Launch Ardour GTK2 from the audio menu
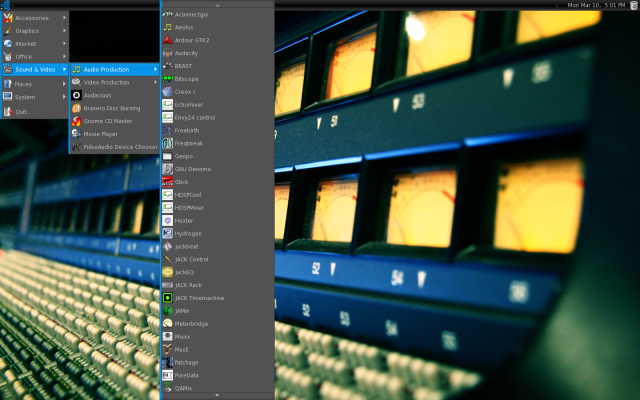This screenshot has width=640, height=400. (x=193, y=40)
